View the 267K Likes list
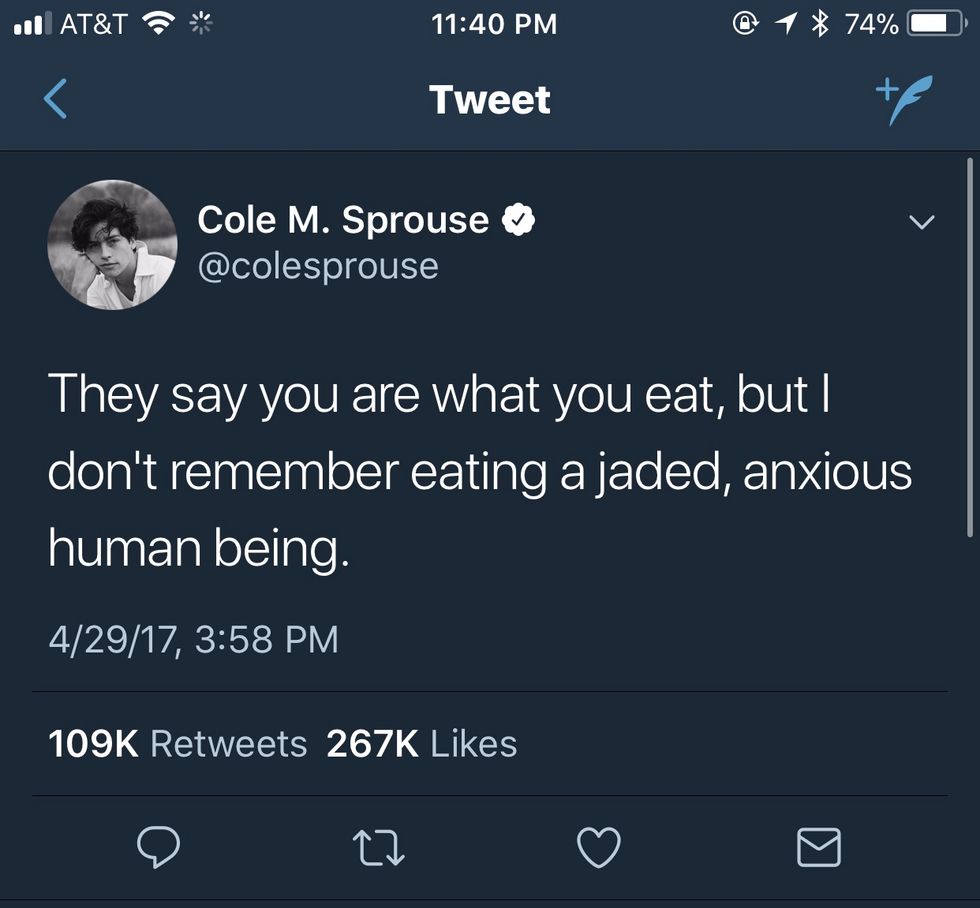This screenshot has width=980, height=908. point(422,743)
